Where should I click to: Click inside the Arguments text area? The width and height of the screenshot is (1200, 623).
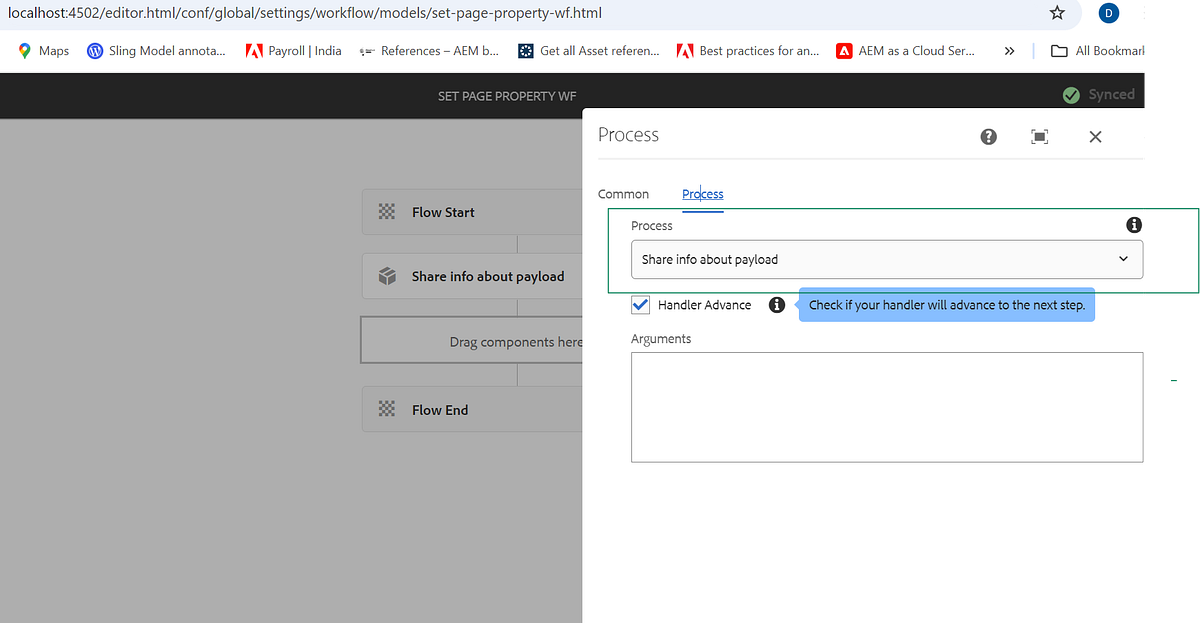point(886,407)
